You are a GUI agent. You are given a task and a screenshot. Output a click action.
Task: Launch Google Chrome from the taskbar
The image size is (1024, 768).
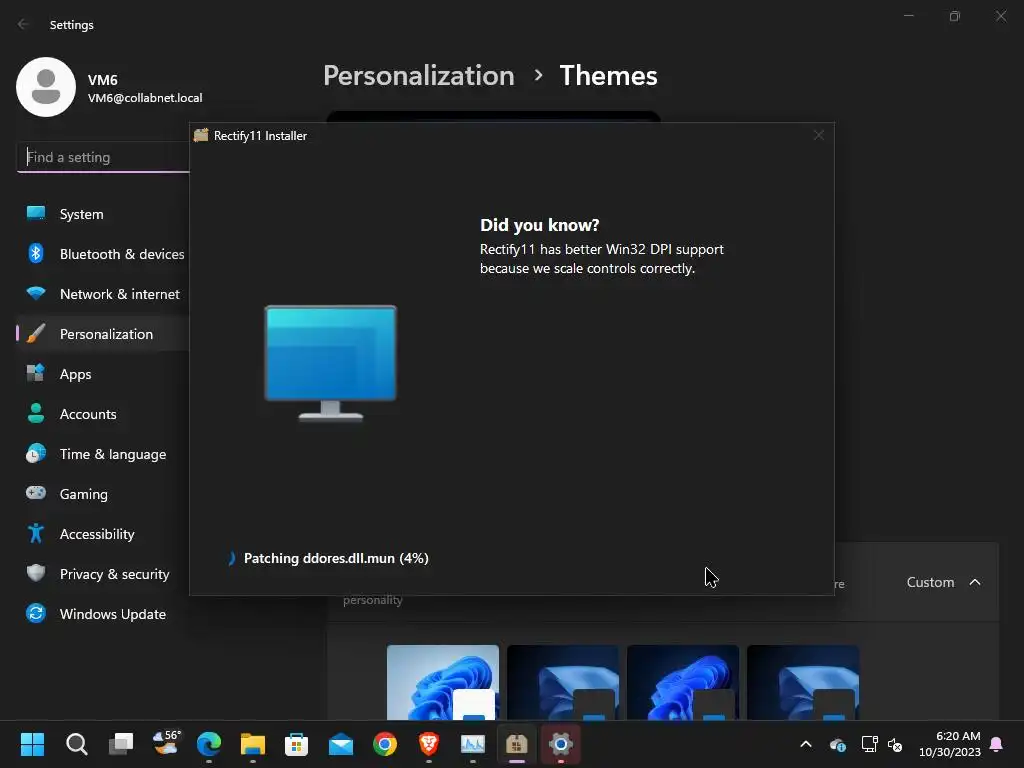[385, 744]
